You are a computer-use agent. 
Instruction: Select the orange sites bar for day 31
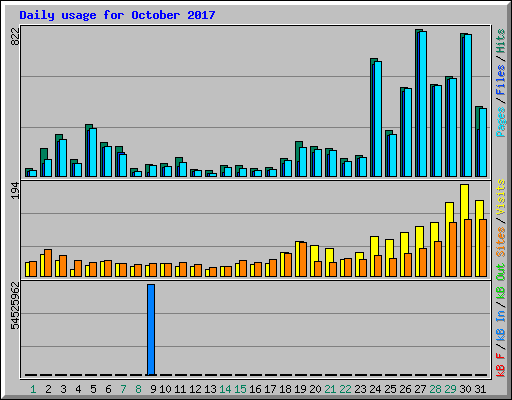[x=483, y=248]
